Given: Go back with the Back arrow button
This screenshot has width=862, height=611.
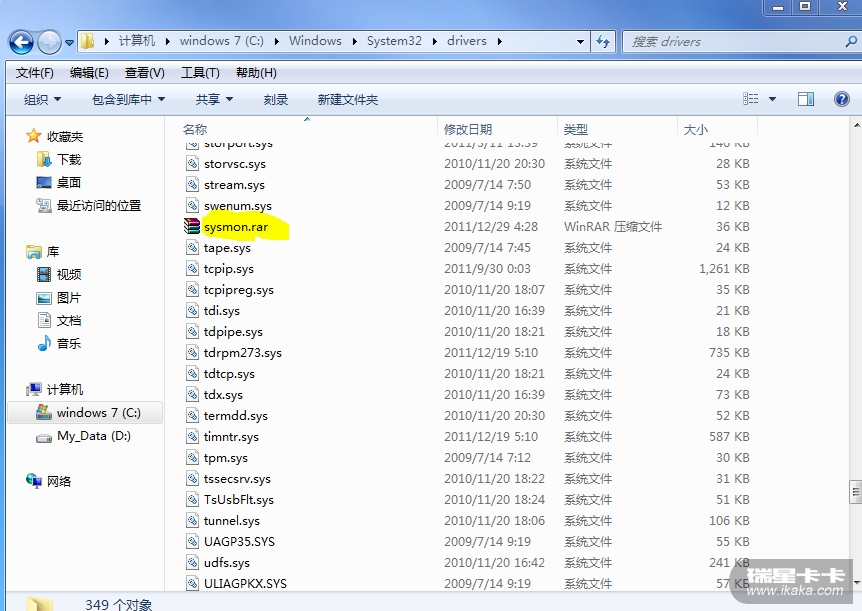Looking at the screenshot, I should coord(21,42).
